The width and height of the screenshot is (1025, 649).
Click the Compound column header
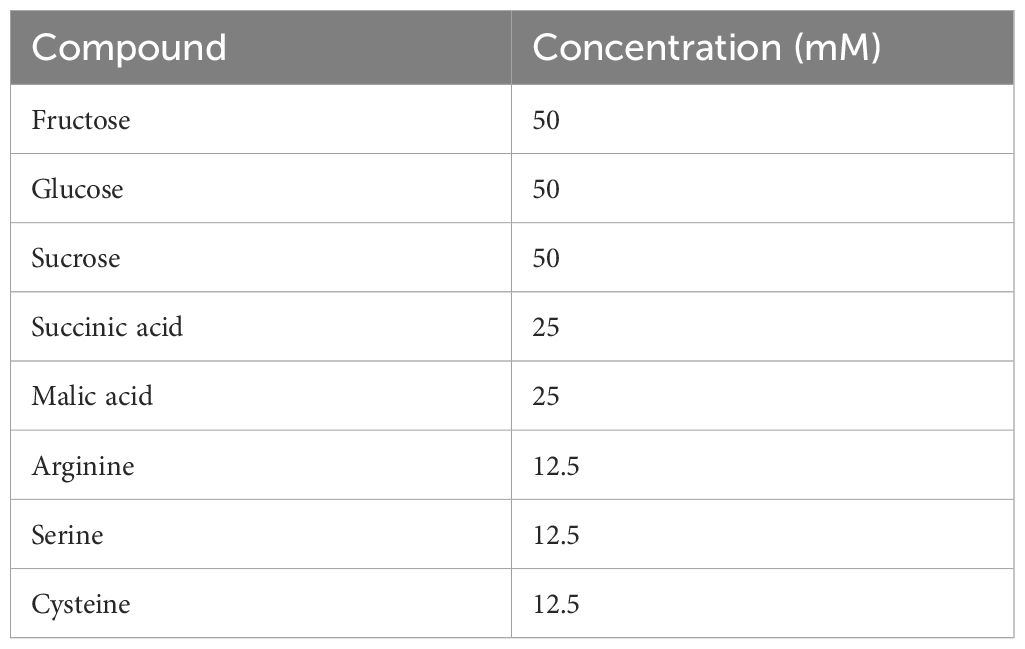[x=261, y=47]
